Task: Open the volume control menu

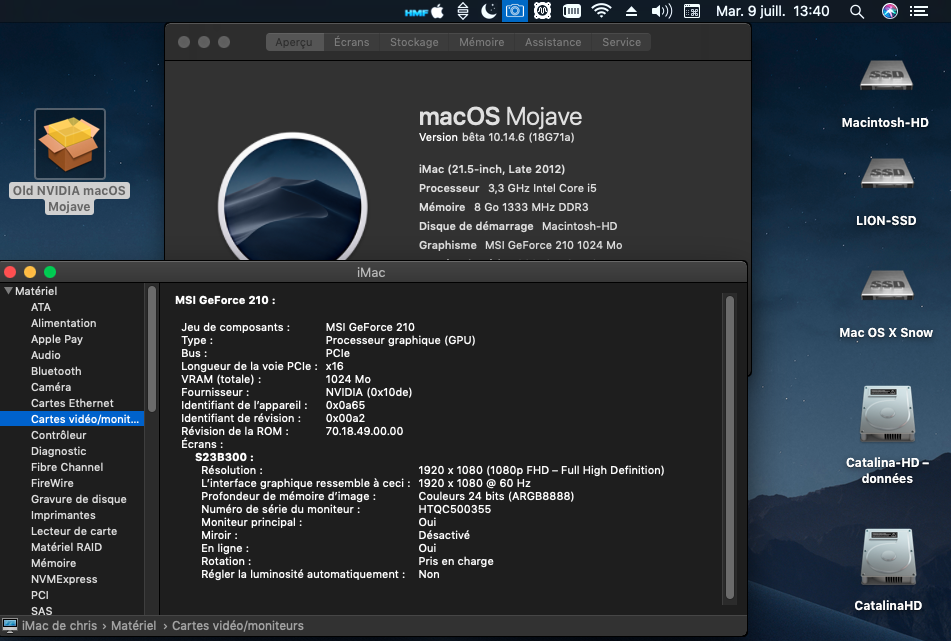Action: [x=661, y=11]
